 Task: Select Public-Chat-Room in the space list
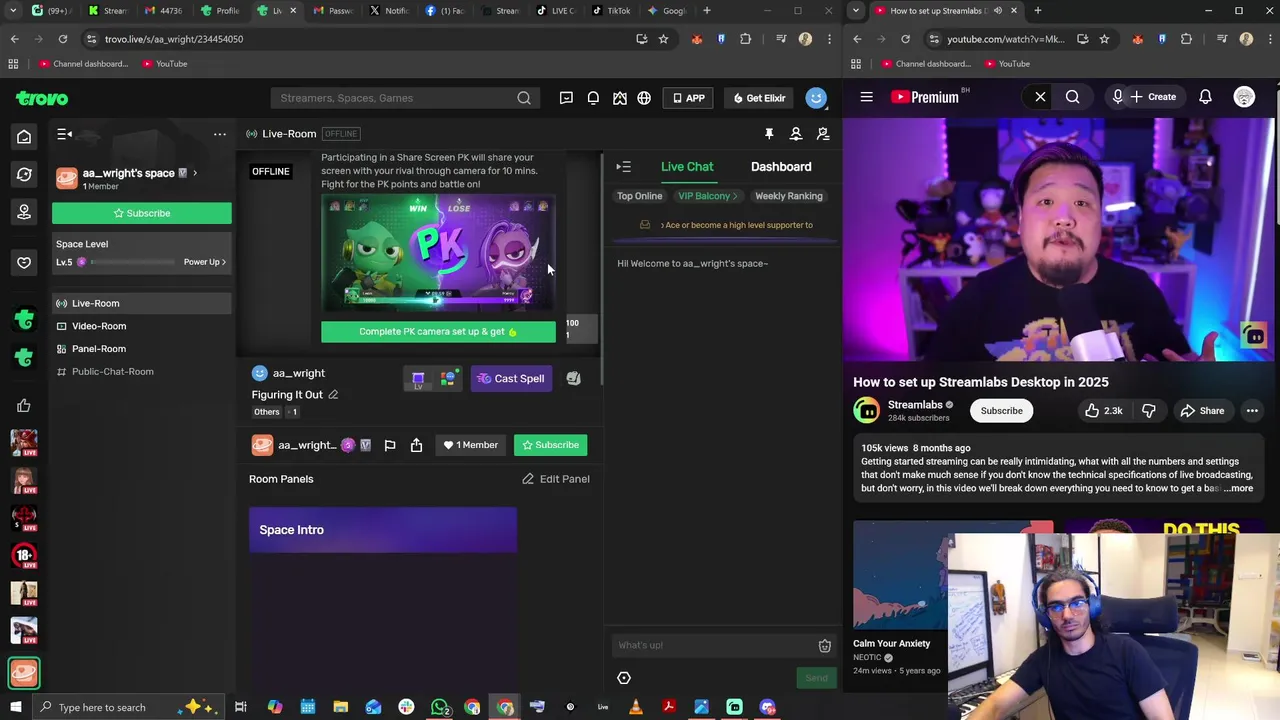(141, 371)
